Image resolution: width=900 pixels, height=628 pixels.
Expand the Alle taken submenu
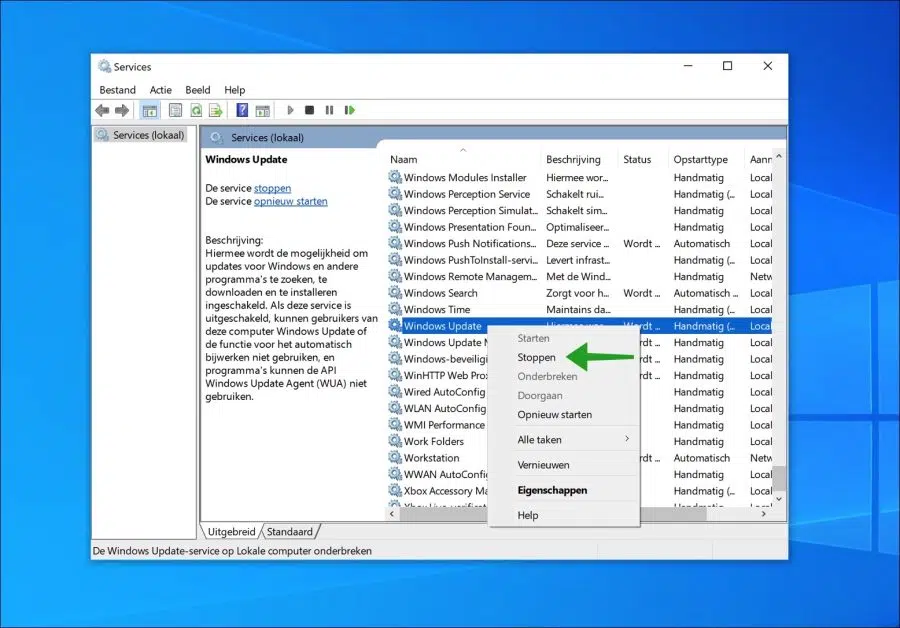click(x=564, y=440)
